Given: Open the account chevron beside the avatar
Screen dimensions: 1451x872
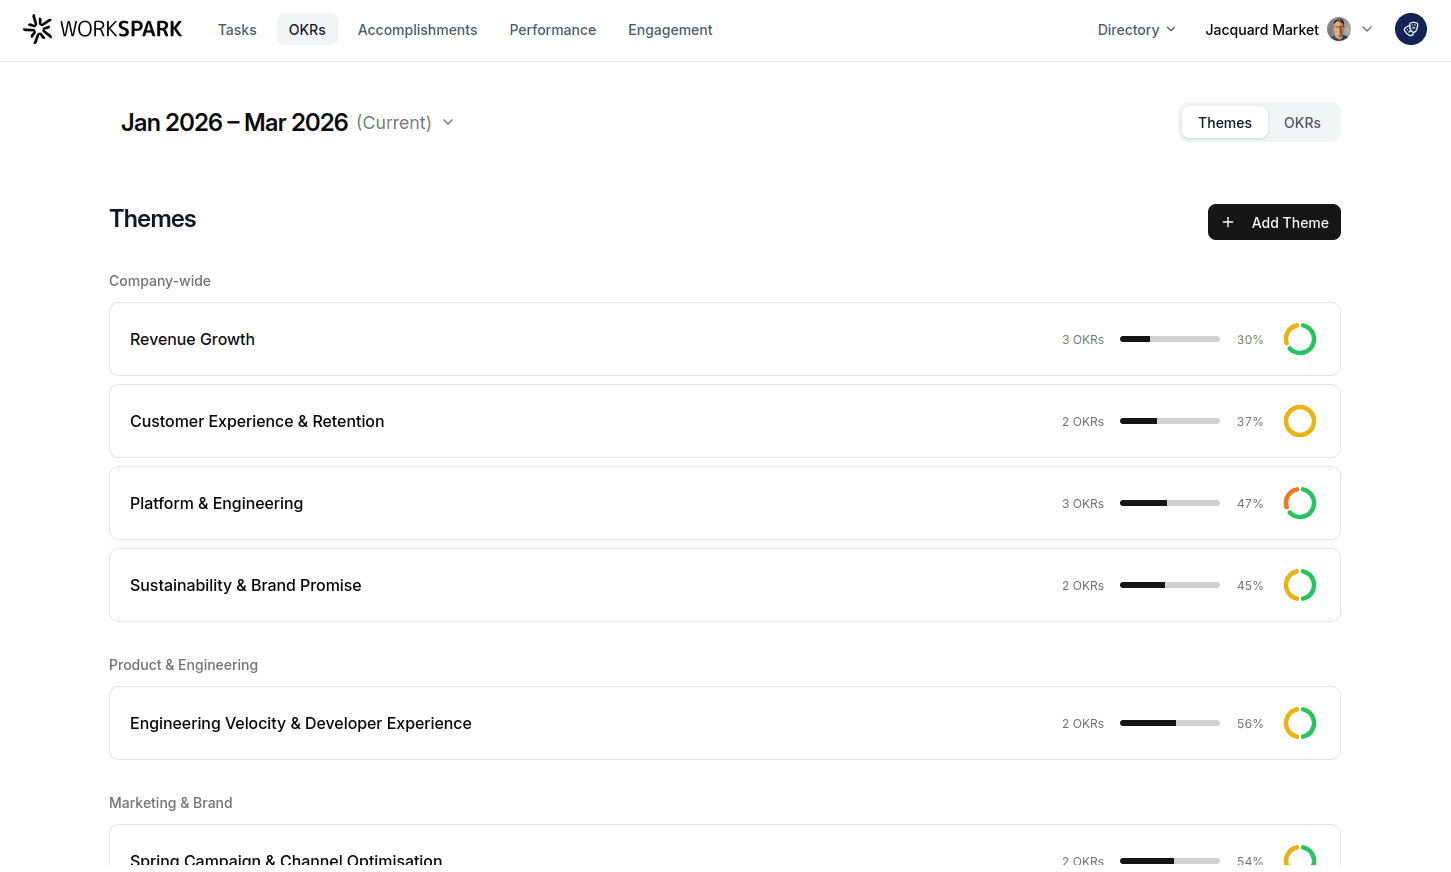Looking at the screenshot, I should pyautogui.click(x=1367, y=29).
